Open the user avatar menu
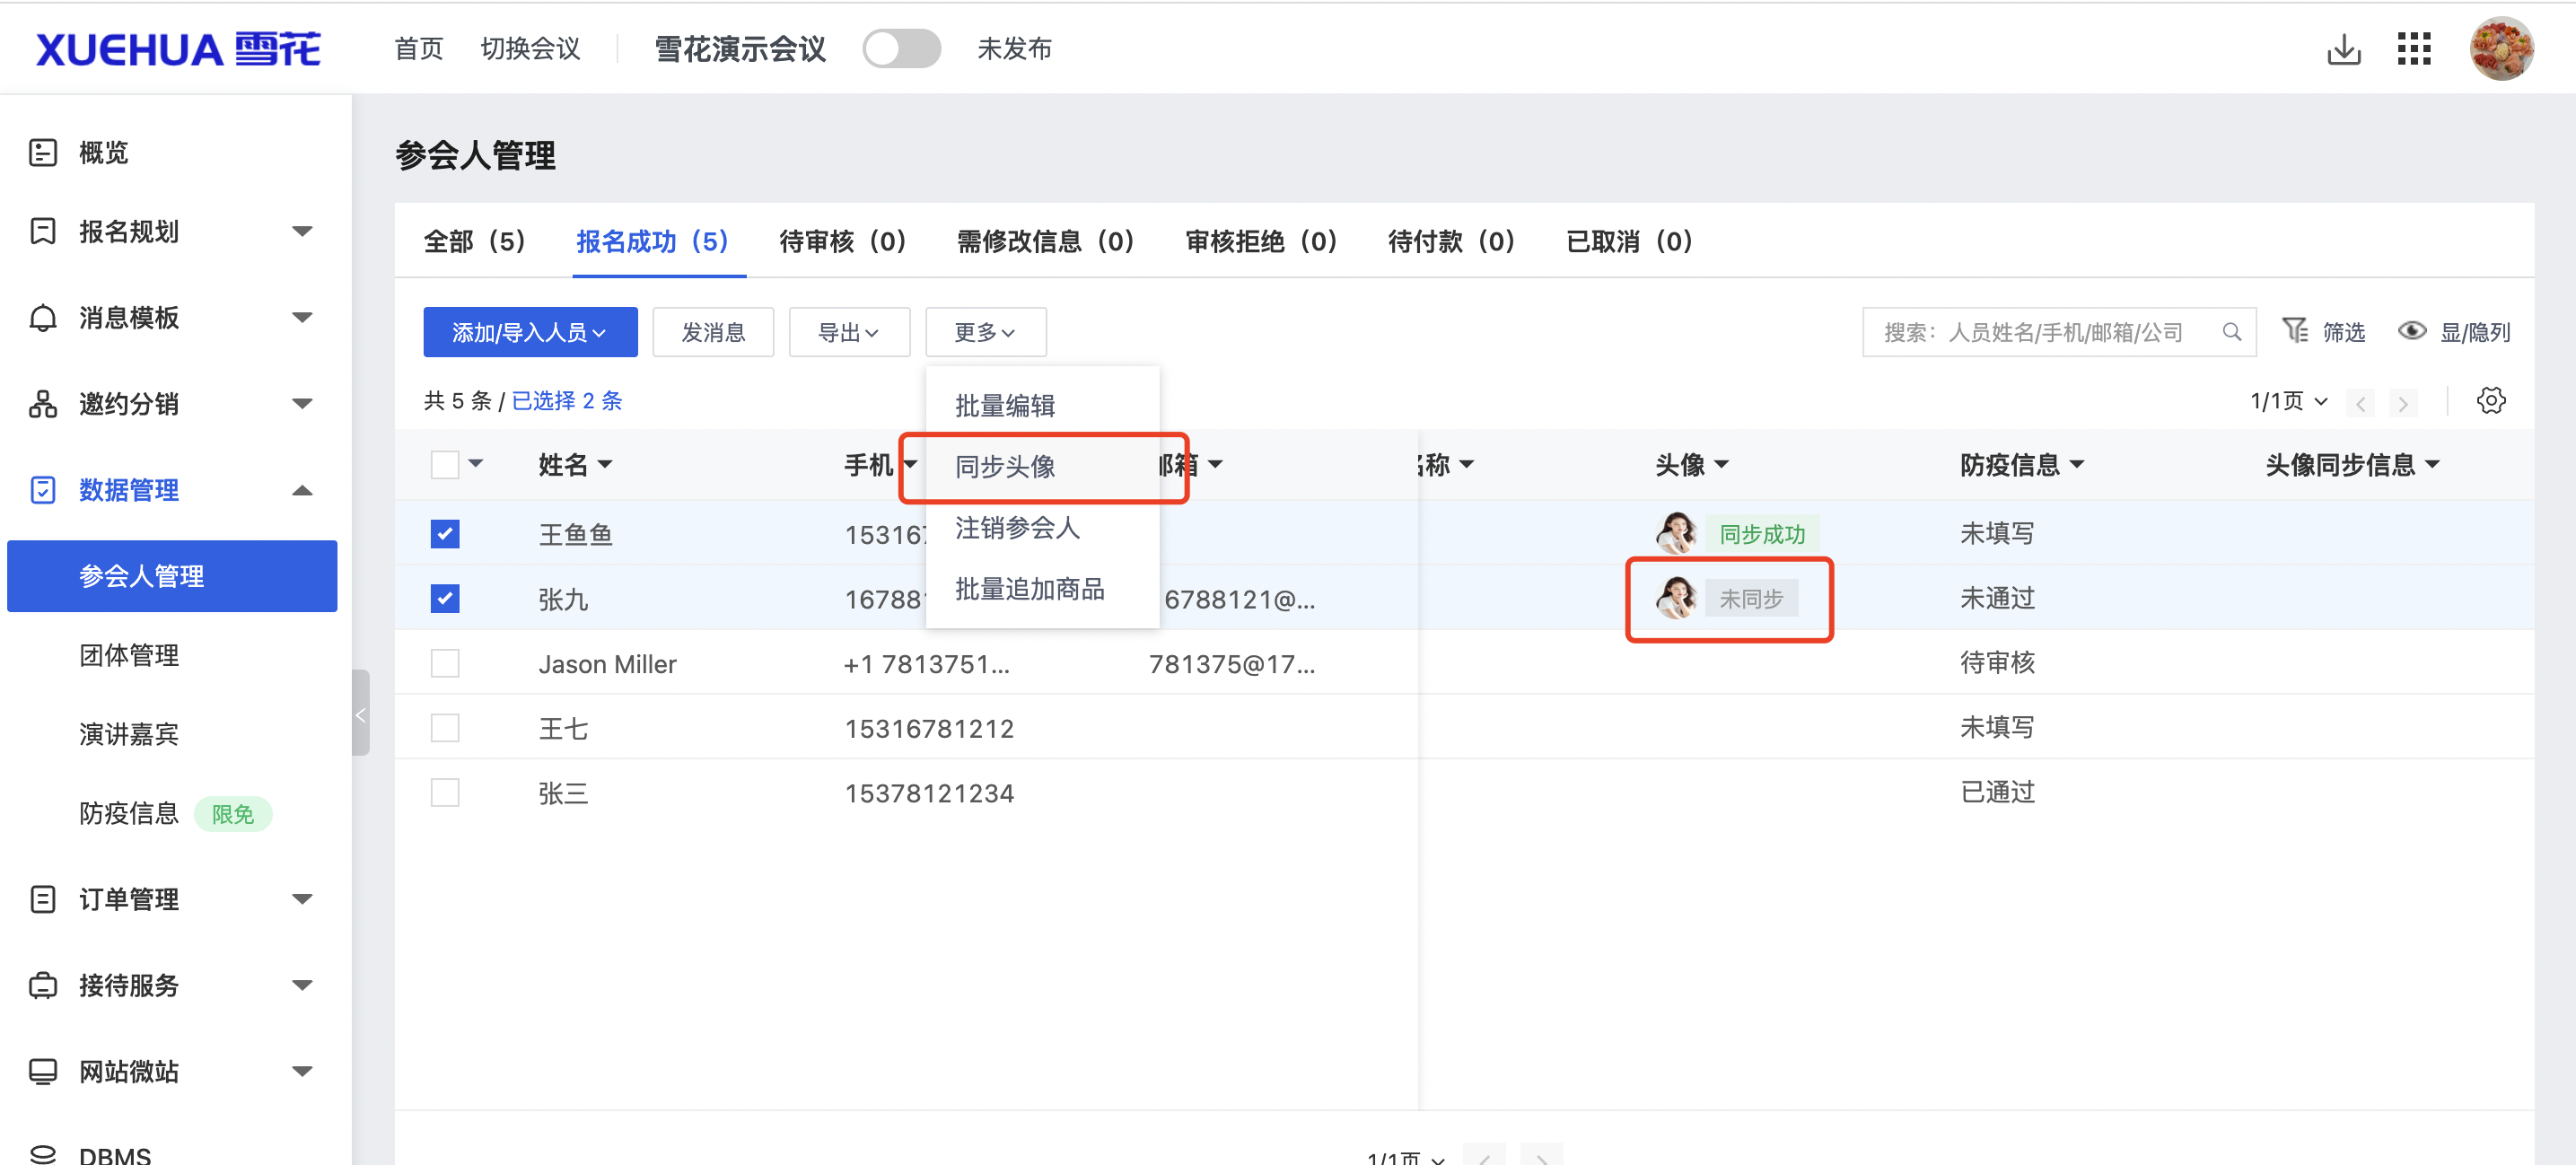Image resolution: width=2576 pixels, height=1165 pixels. 2502,49
